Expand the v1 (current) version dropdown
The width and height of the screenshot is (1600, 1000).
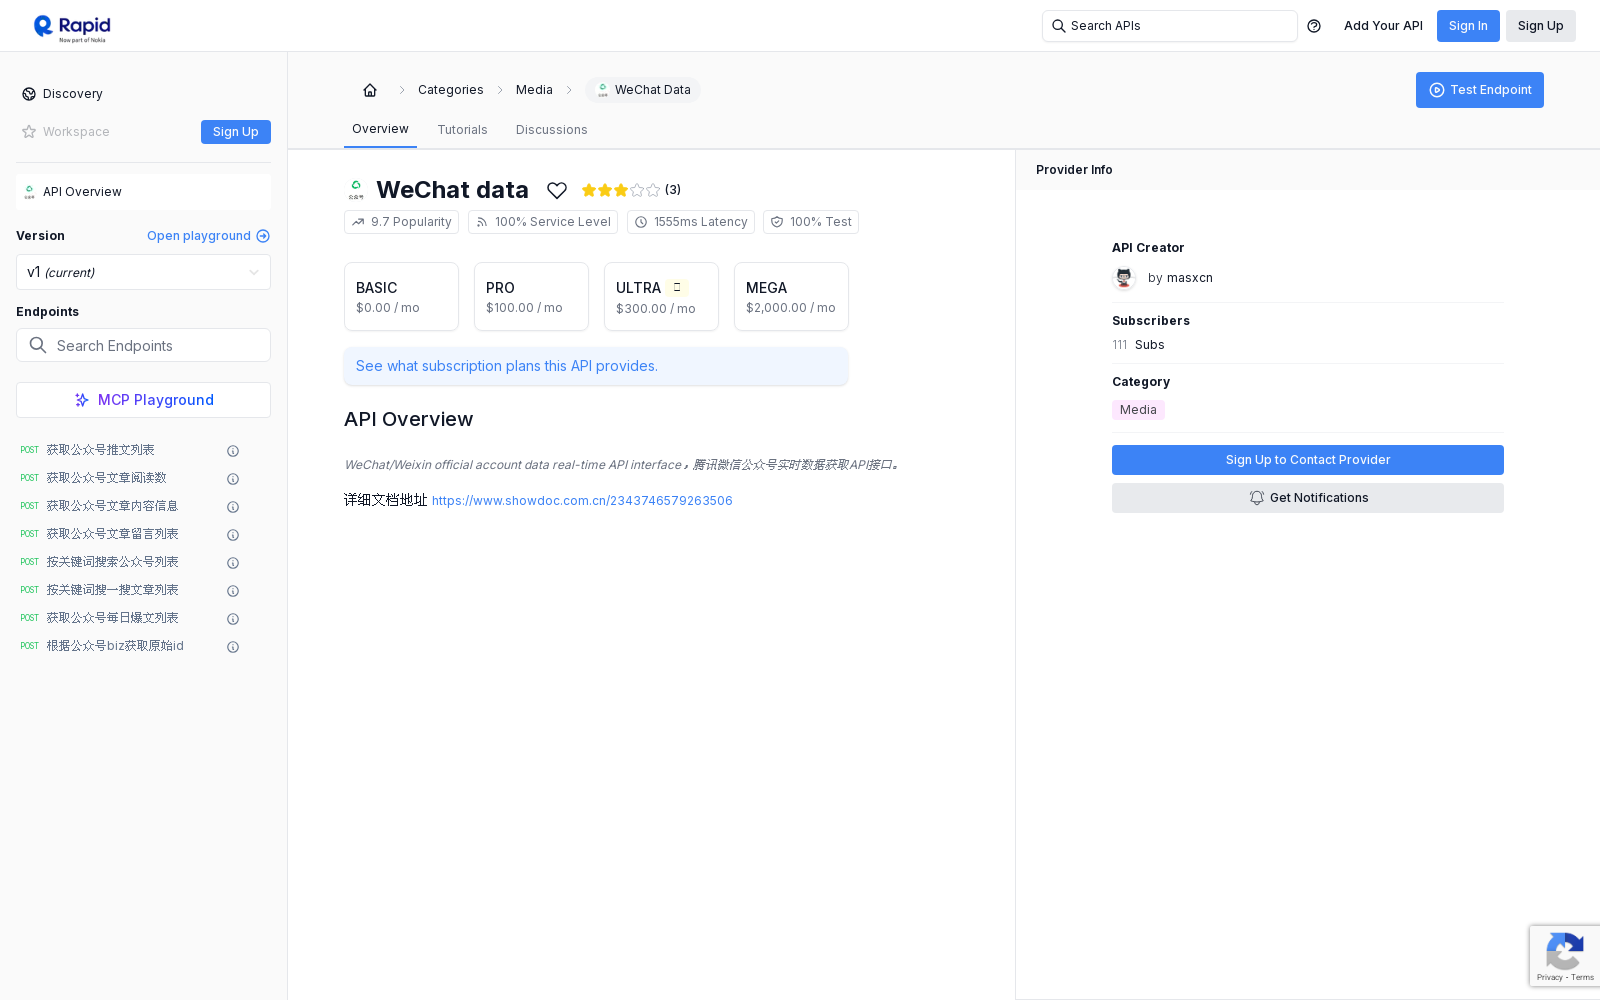click(143, 272)
